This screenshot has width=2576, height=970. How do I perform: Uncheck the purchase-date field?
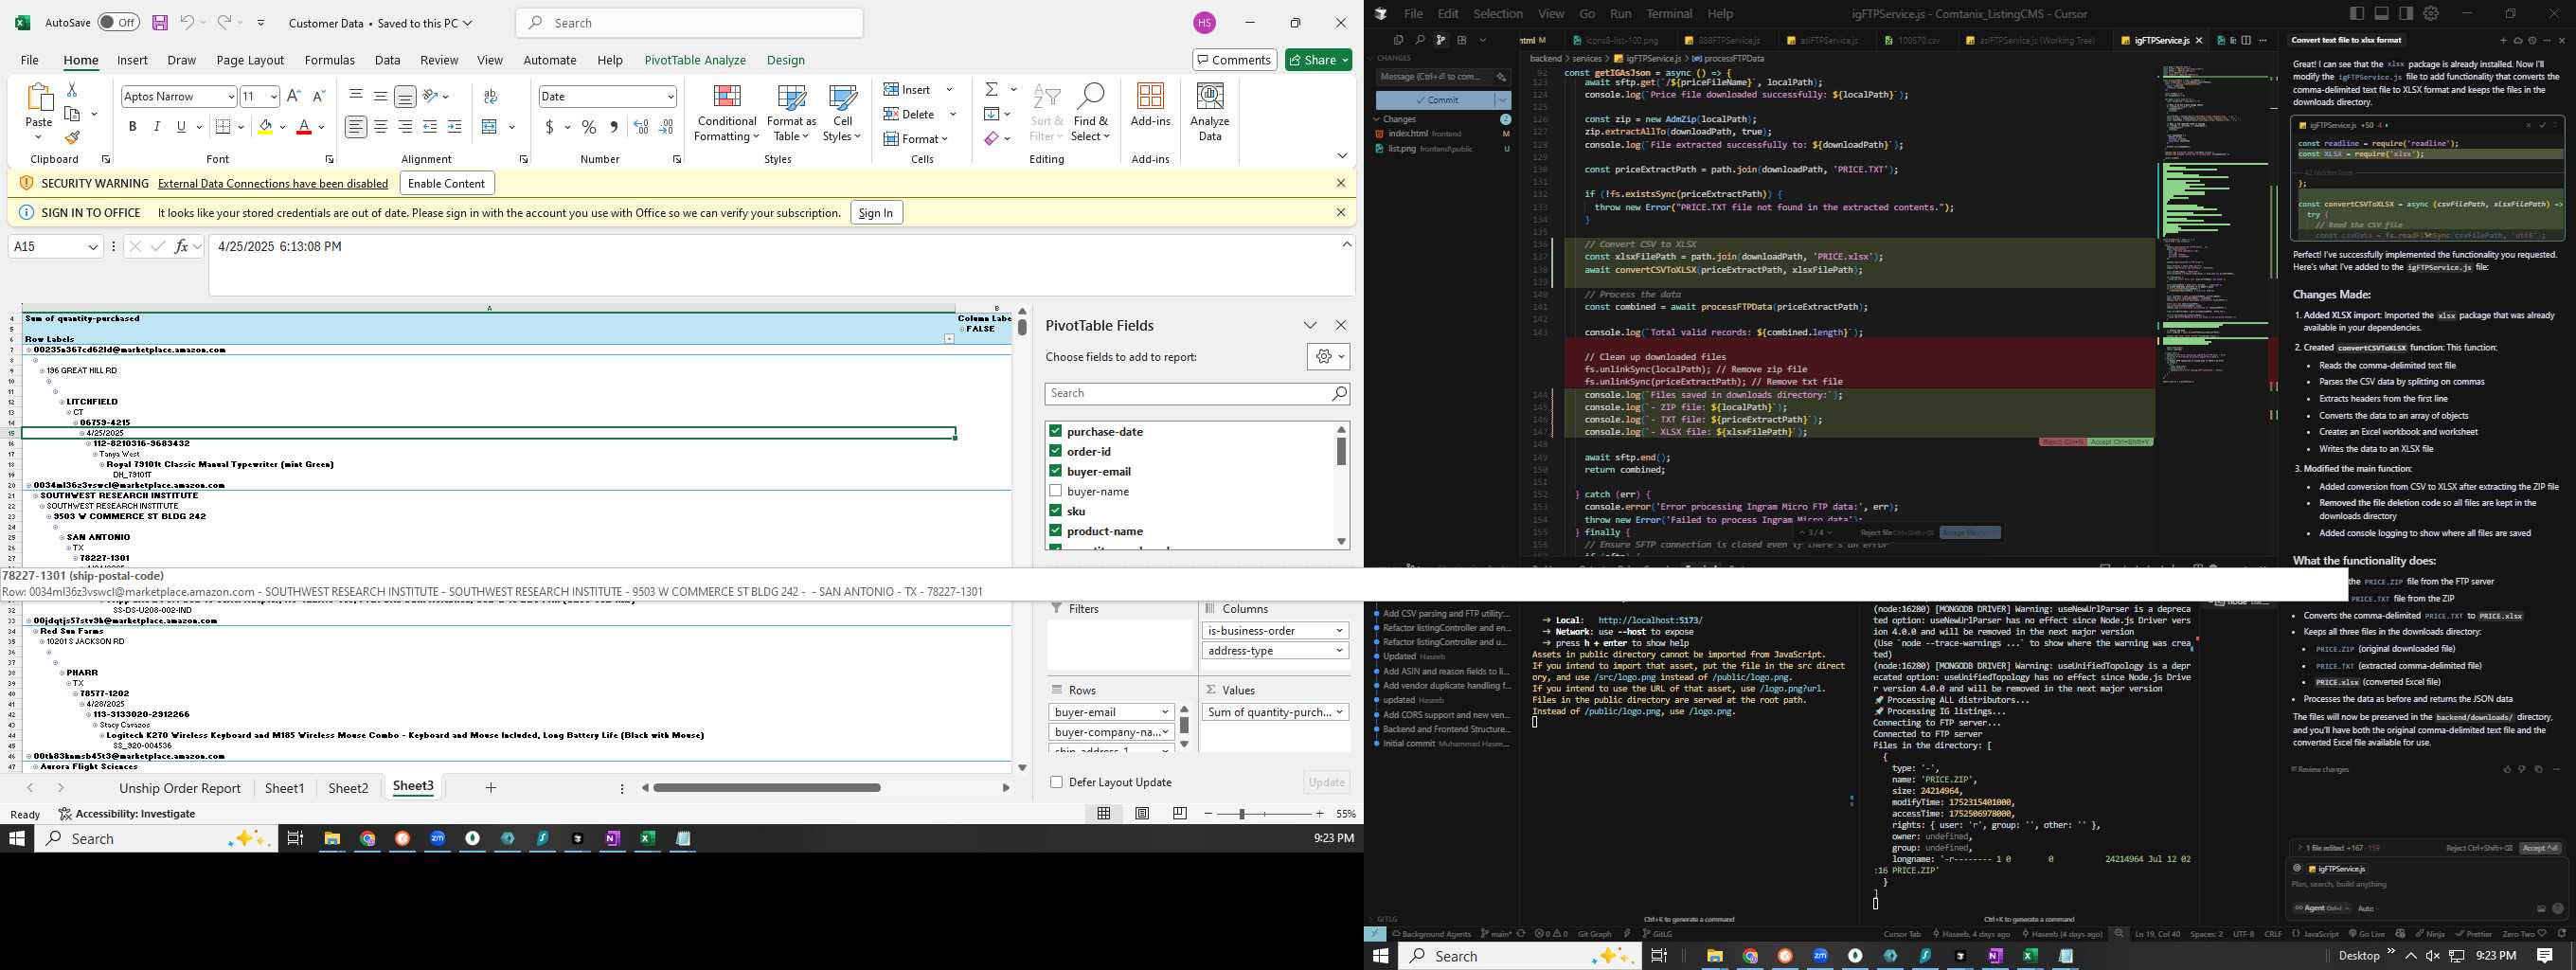point(1055,431)
